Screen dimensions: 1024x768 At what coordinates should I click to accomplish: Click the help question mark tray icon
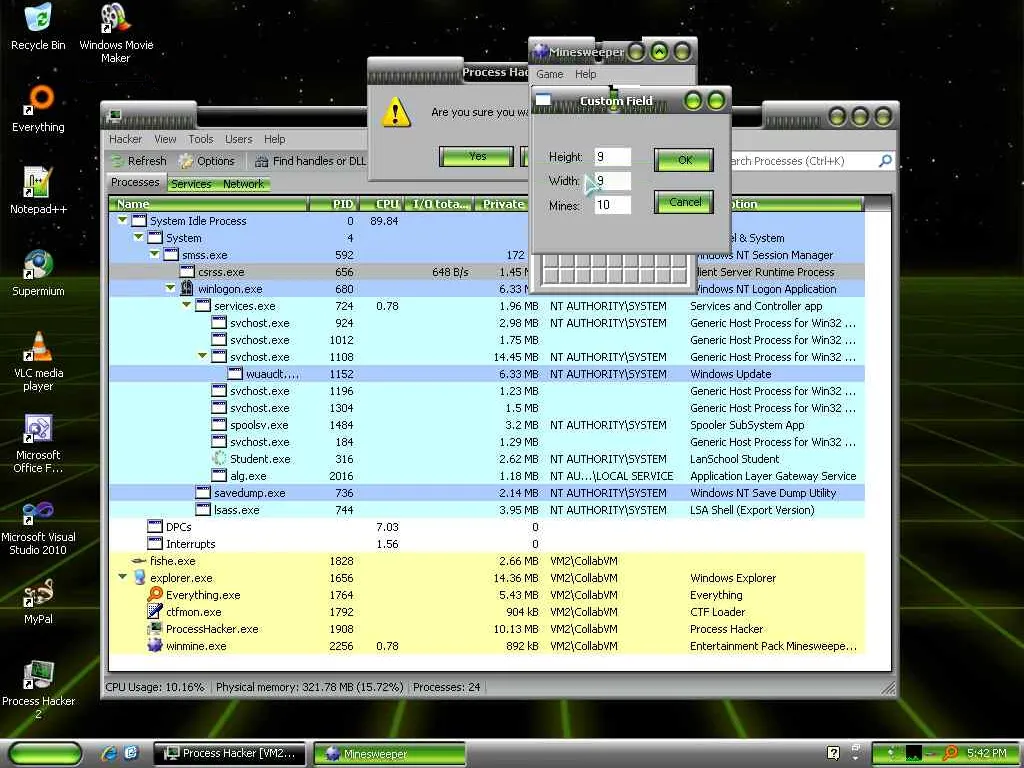pyautogui.click(x=833, y=753)
